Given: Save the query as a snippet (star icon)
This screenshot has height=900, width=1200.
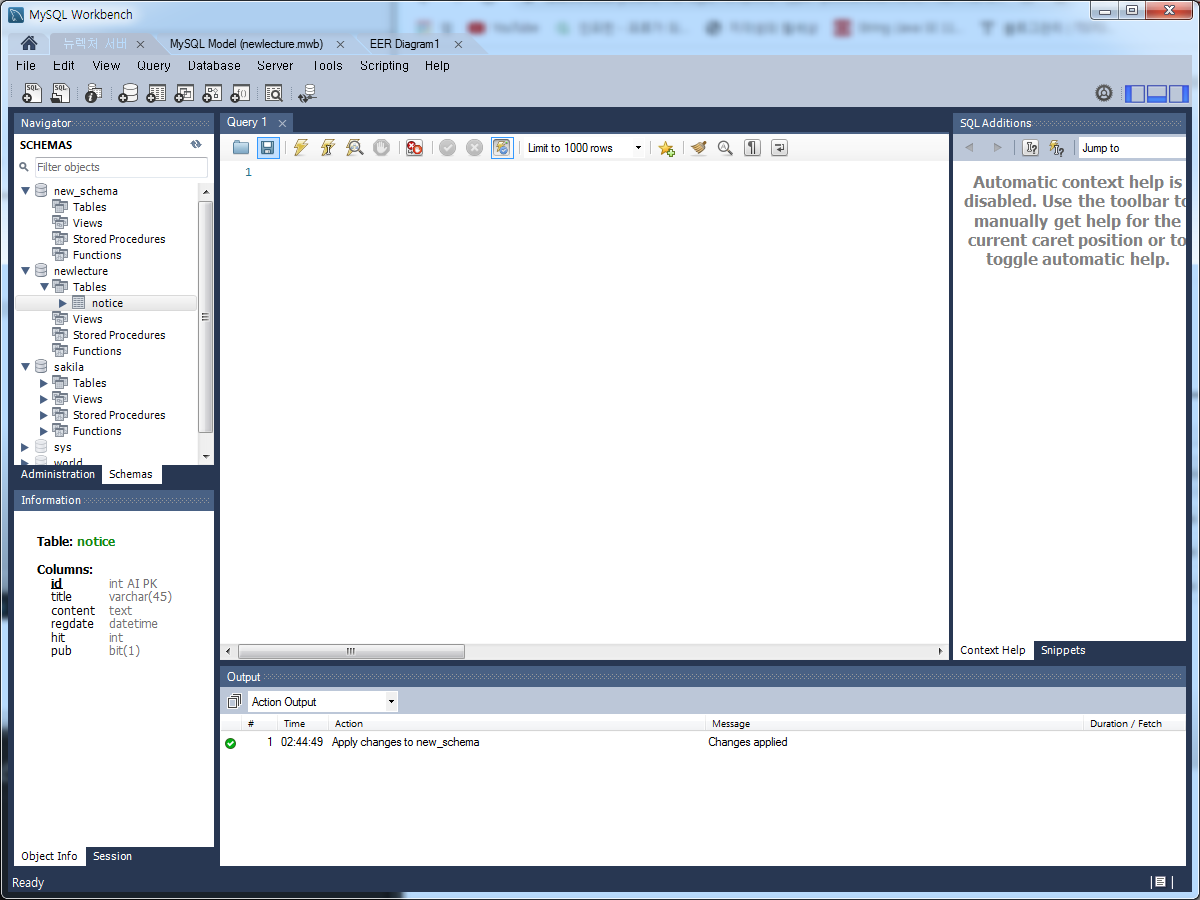Looking at the screenshot, I should coord(666,148).
